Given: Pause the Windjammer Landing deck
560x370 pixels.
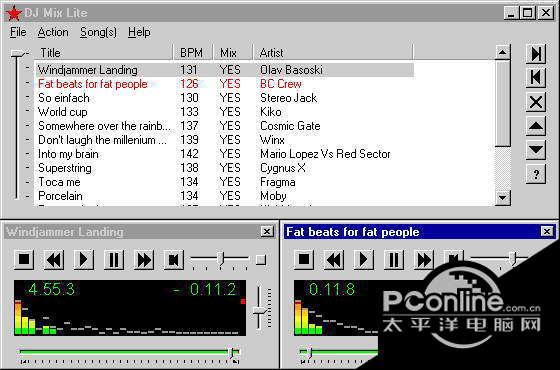Looking at the screenshot, I should (x=114, y=259).
